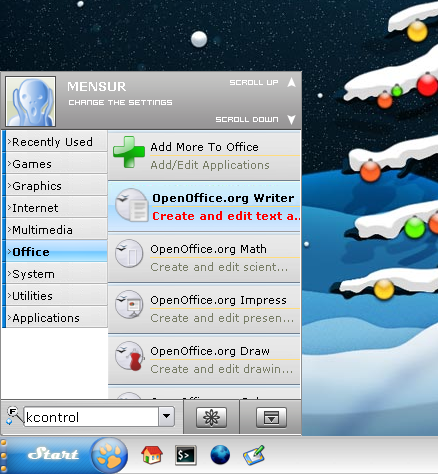The image size is (438, 474).
Task: Click Change The Settings link
Action: coord(120,102)
